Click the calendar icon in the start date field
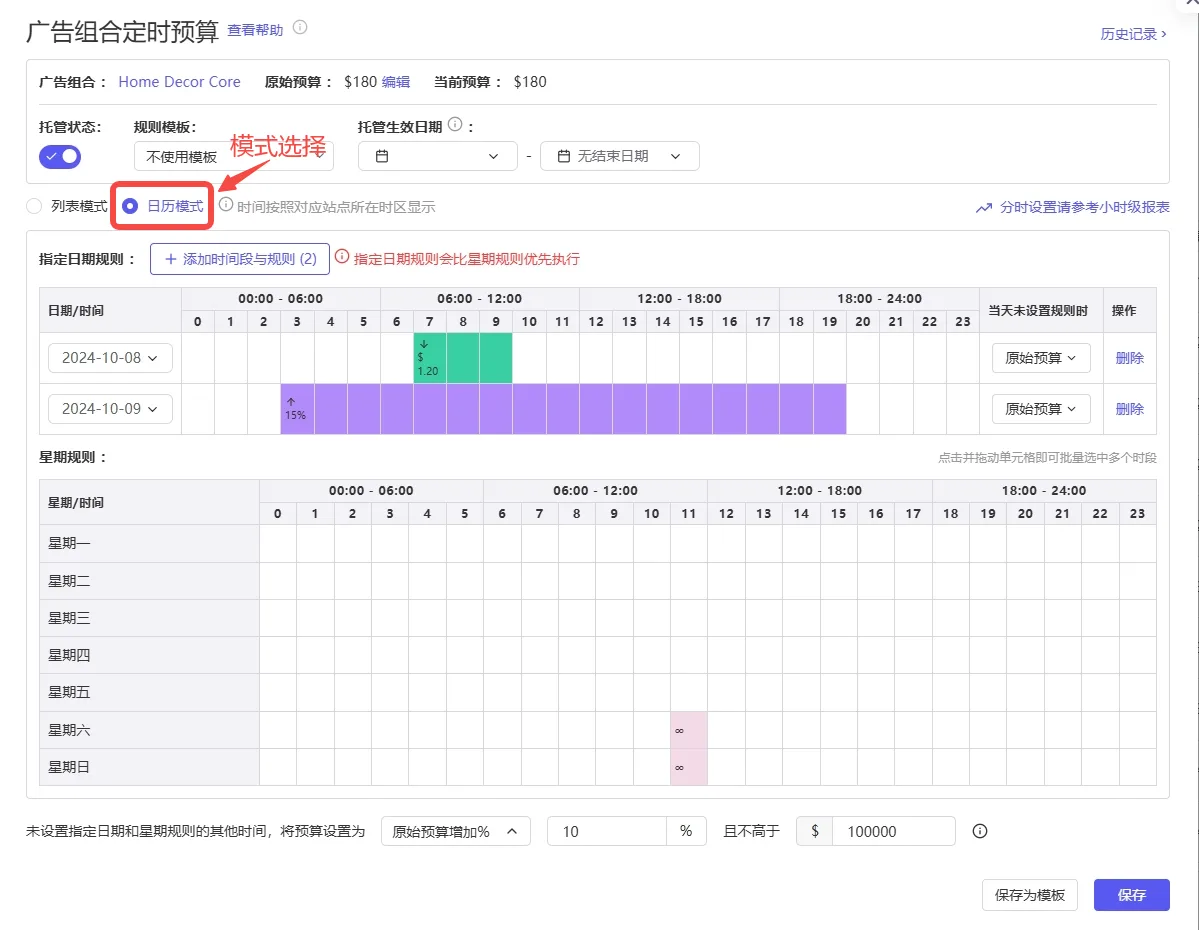Screen dimensions: 1199x930 382,156
